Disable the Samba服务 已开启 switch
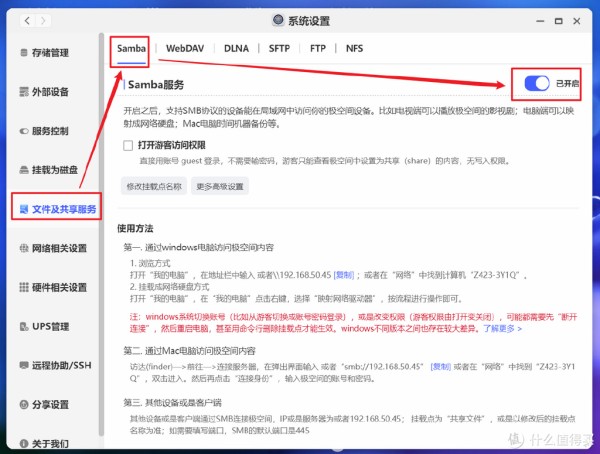The width and height of the screenshot is (600, 454). 536,84
